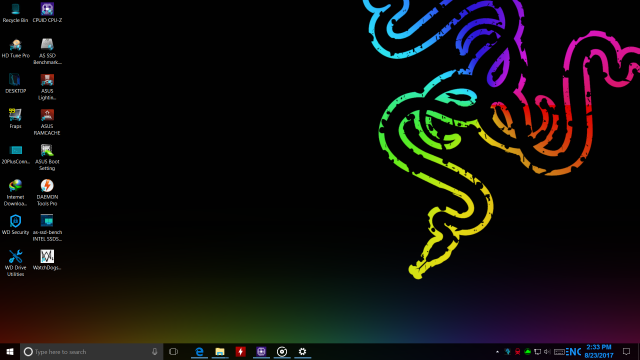Click the blue tray icon beside hidden-icons arrow
The image size is (640, 360).
point(507,351)
